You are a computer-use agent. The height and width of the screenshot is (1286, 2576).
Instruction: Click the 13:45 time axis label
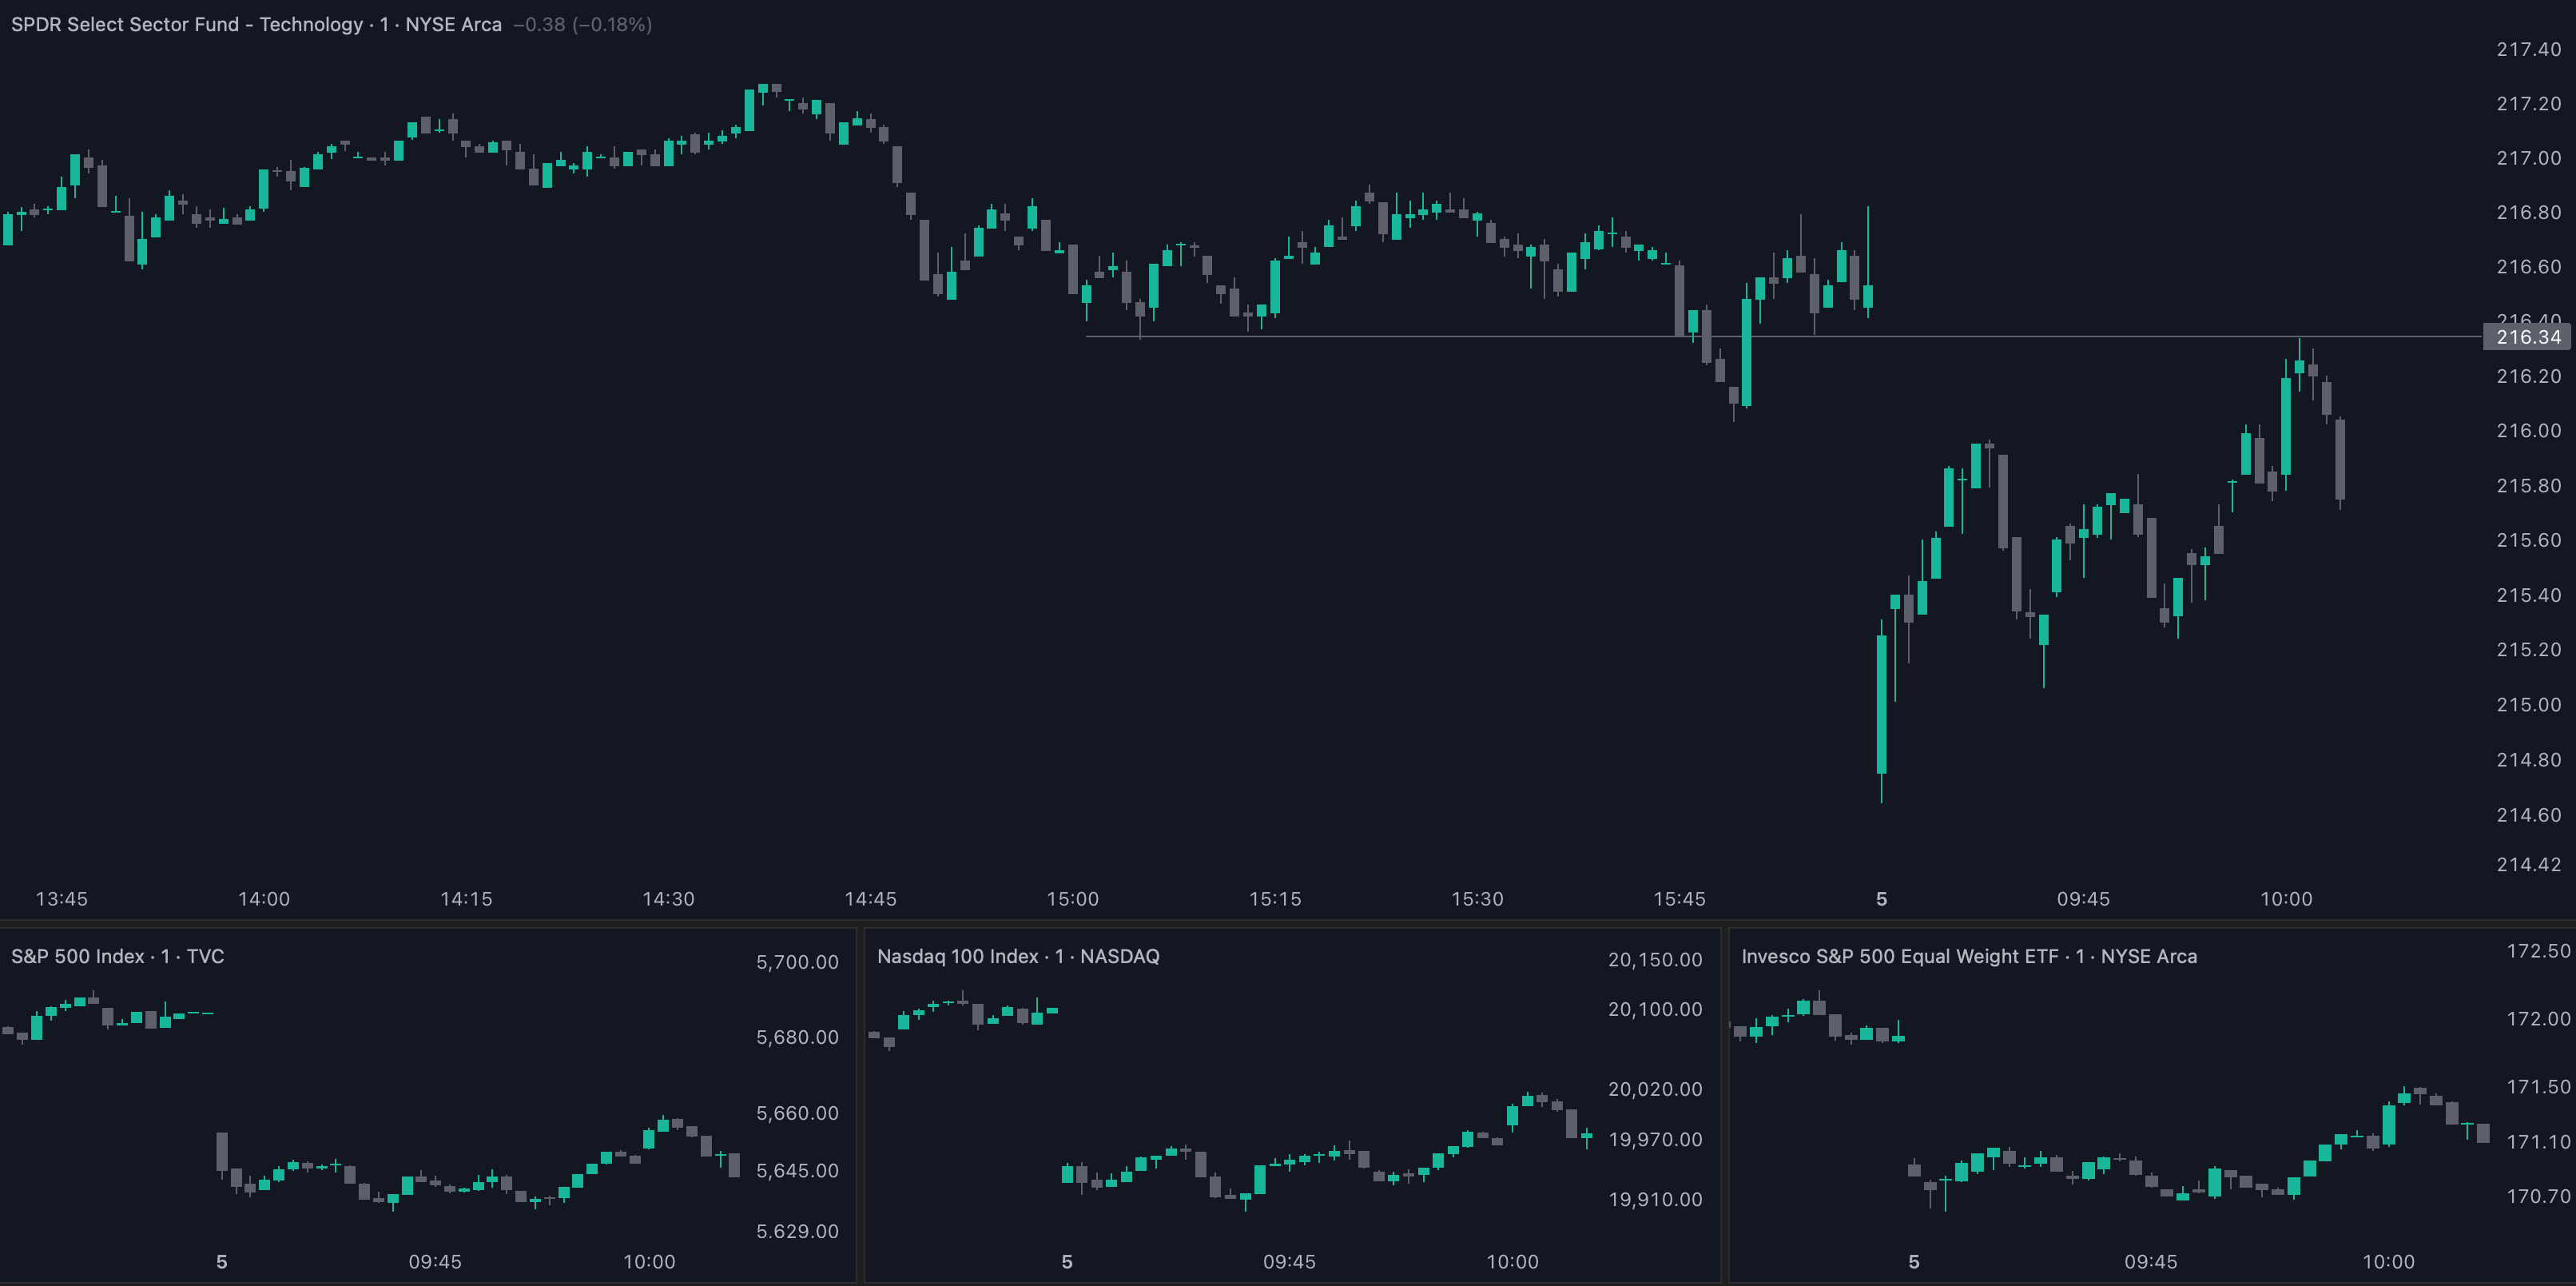point(62,898)
